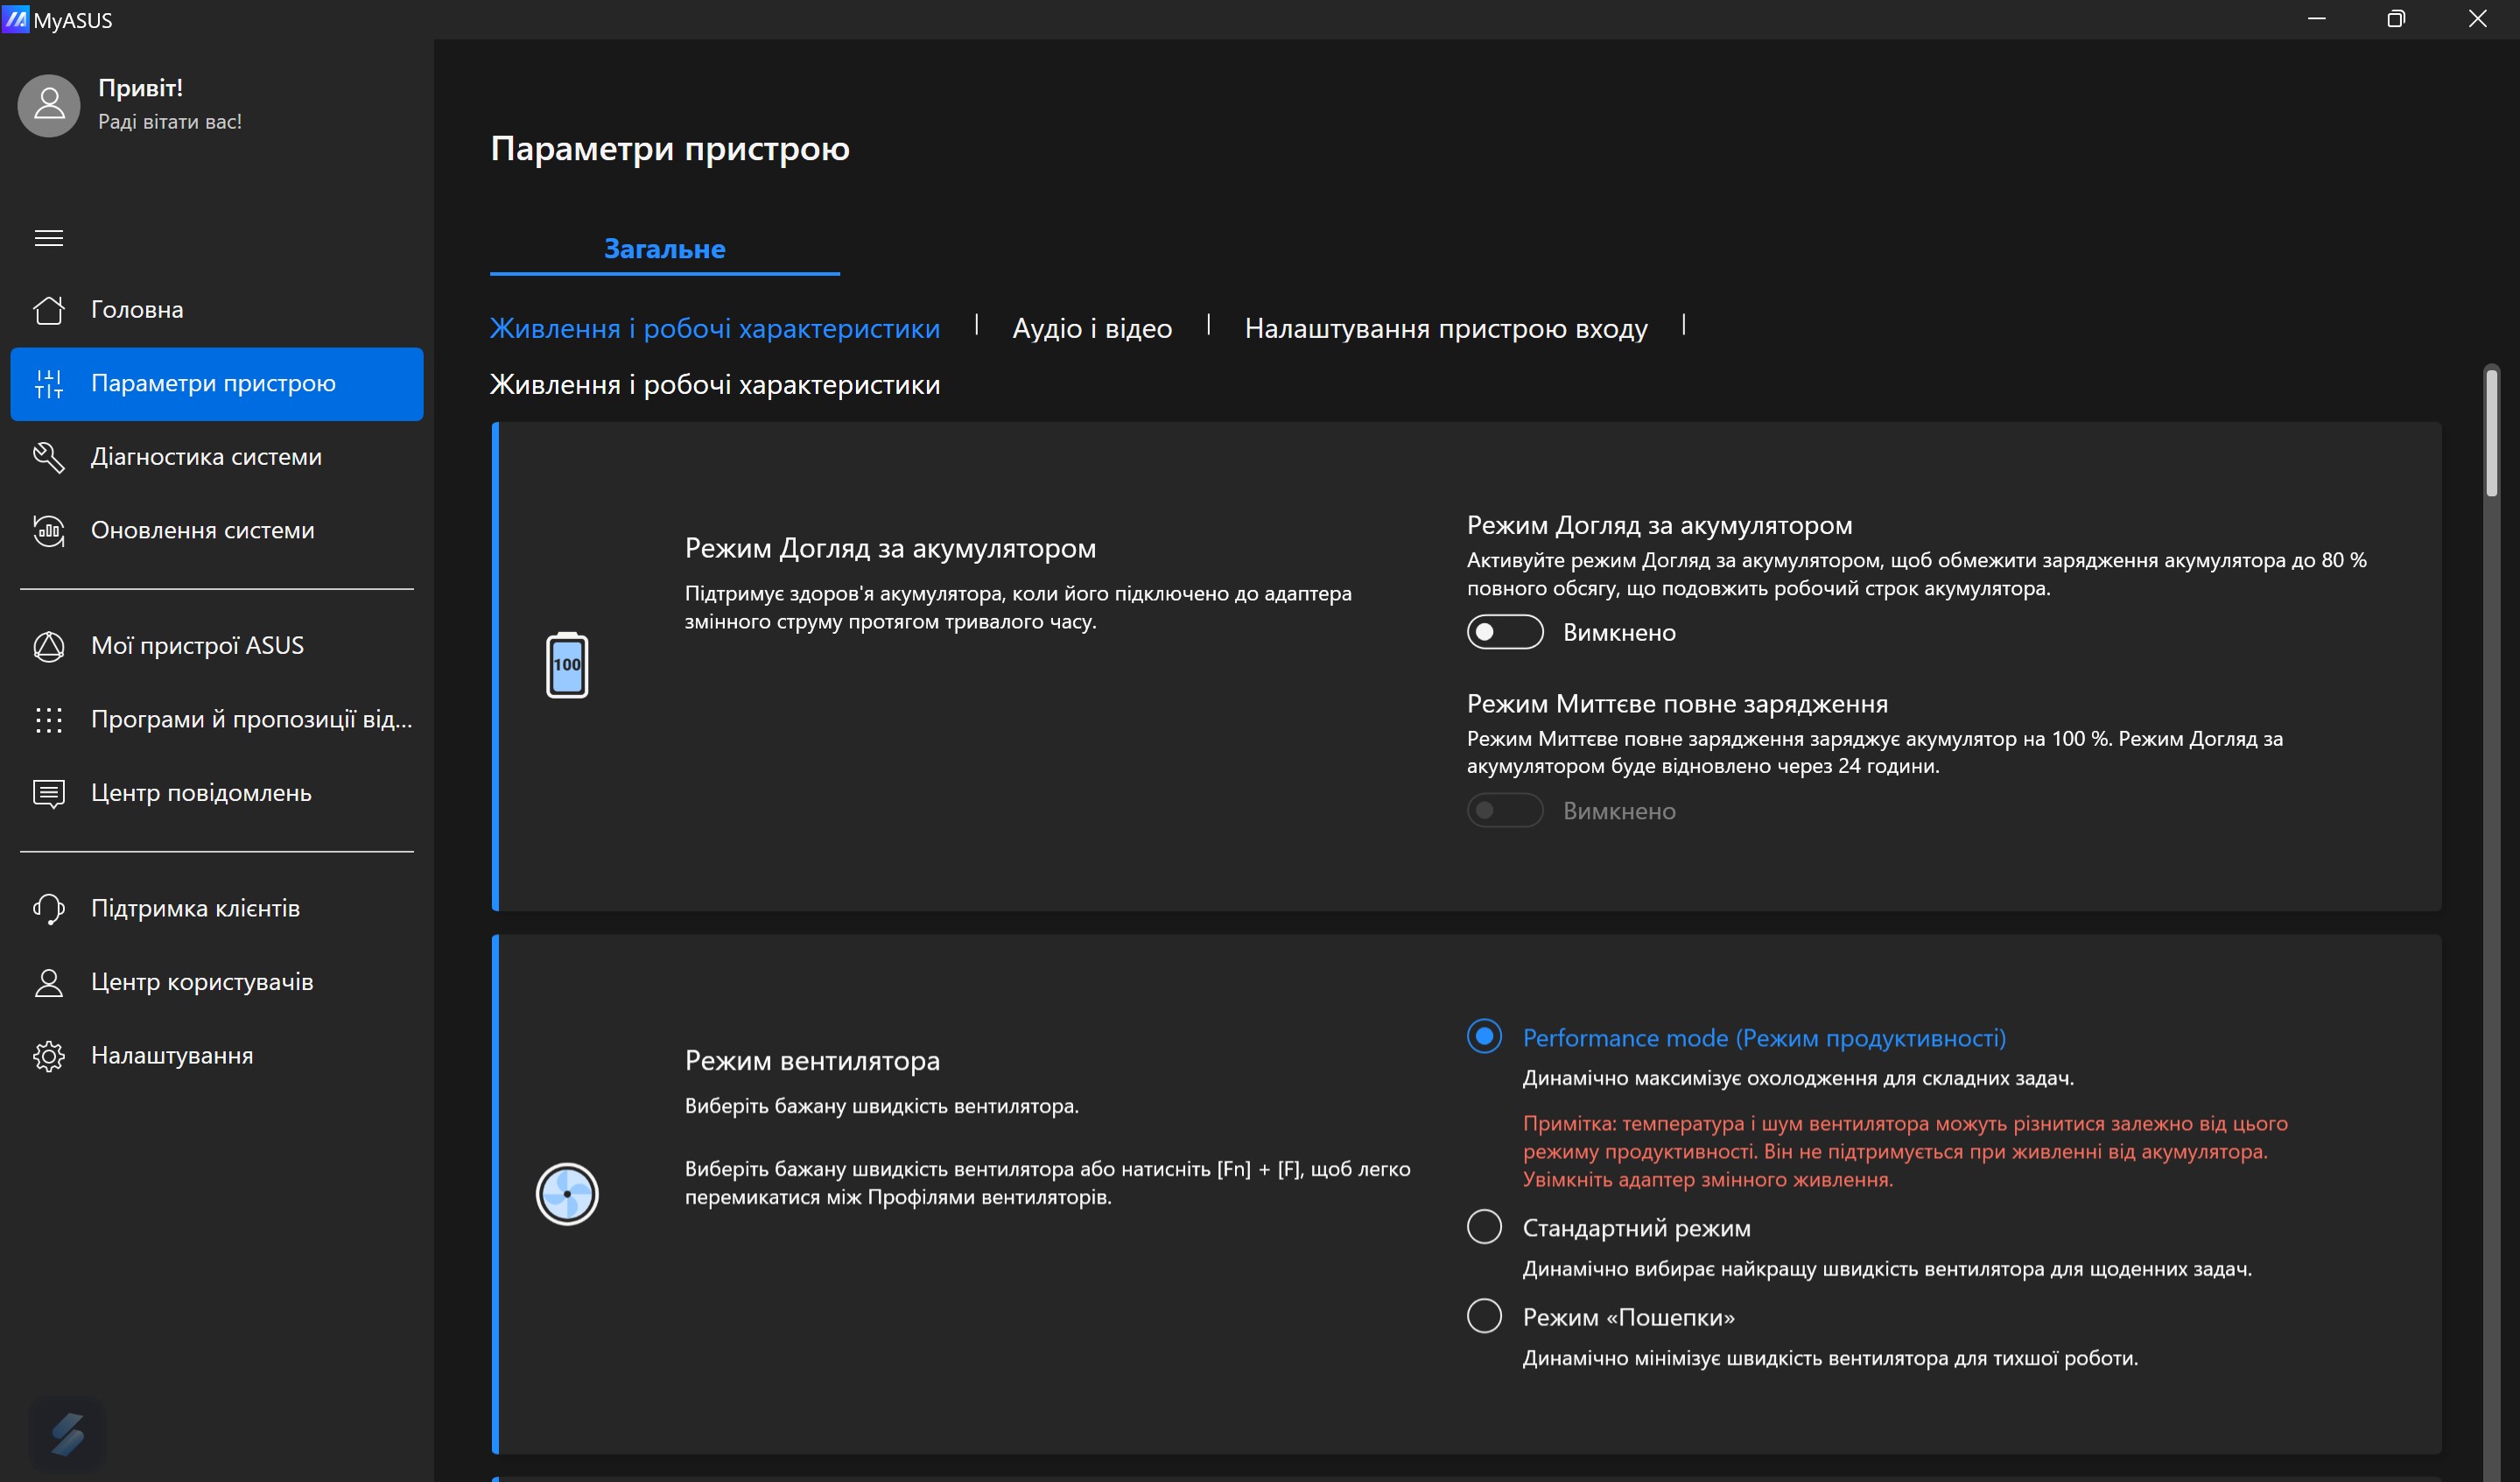Viewport: 2520px width, 1482px height.
Task: Close the MyASUS window
Action: coord(2478,19)
